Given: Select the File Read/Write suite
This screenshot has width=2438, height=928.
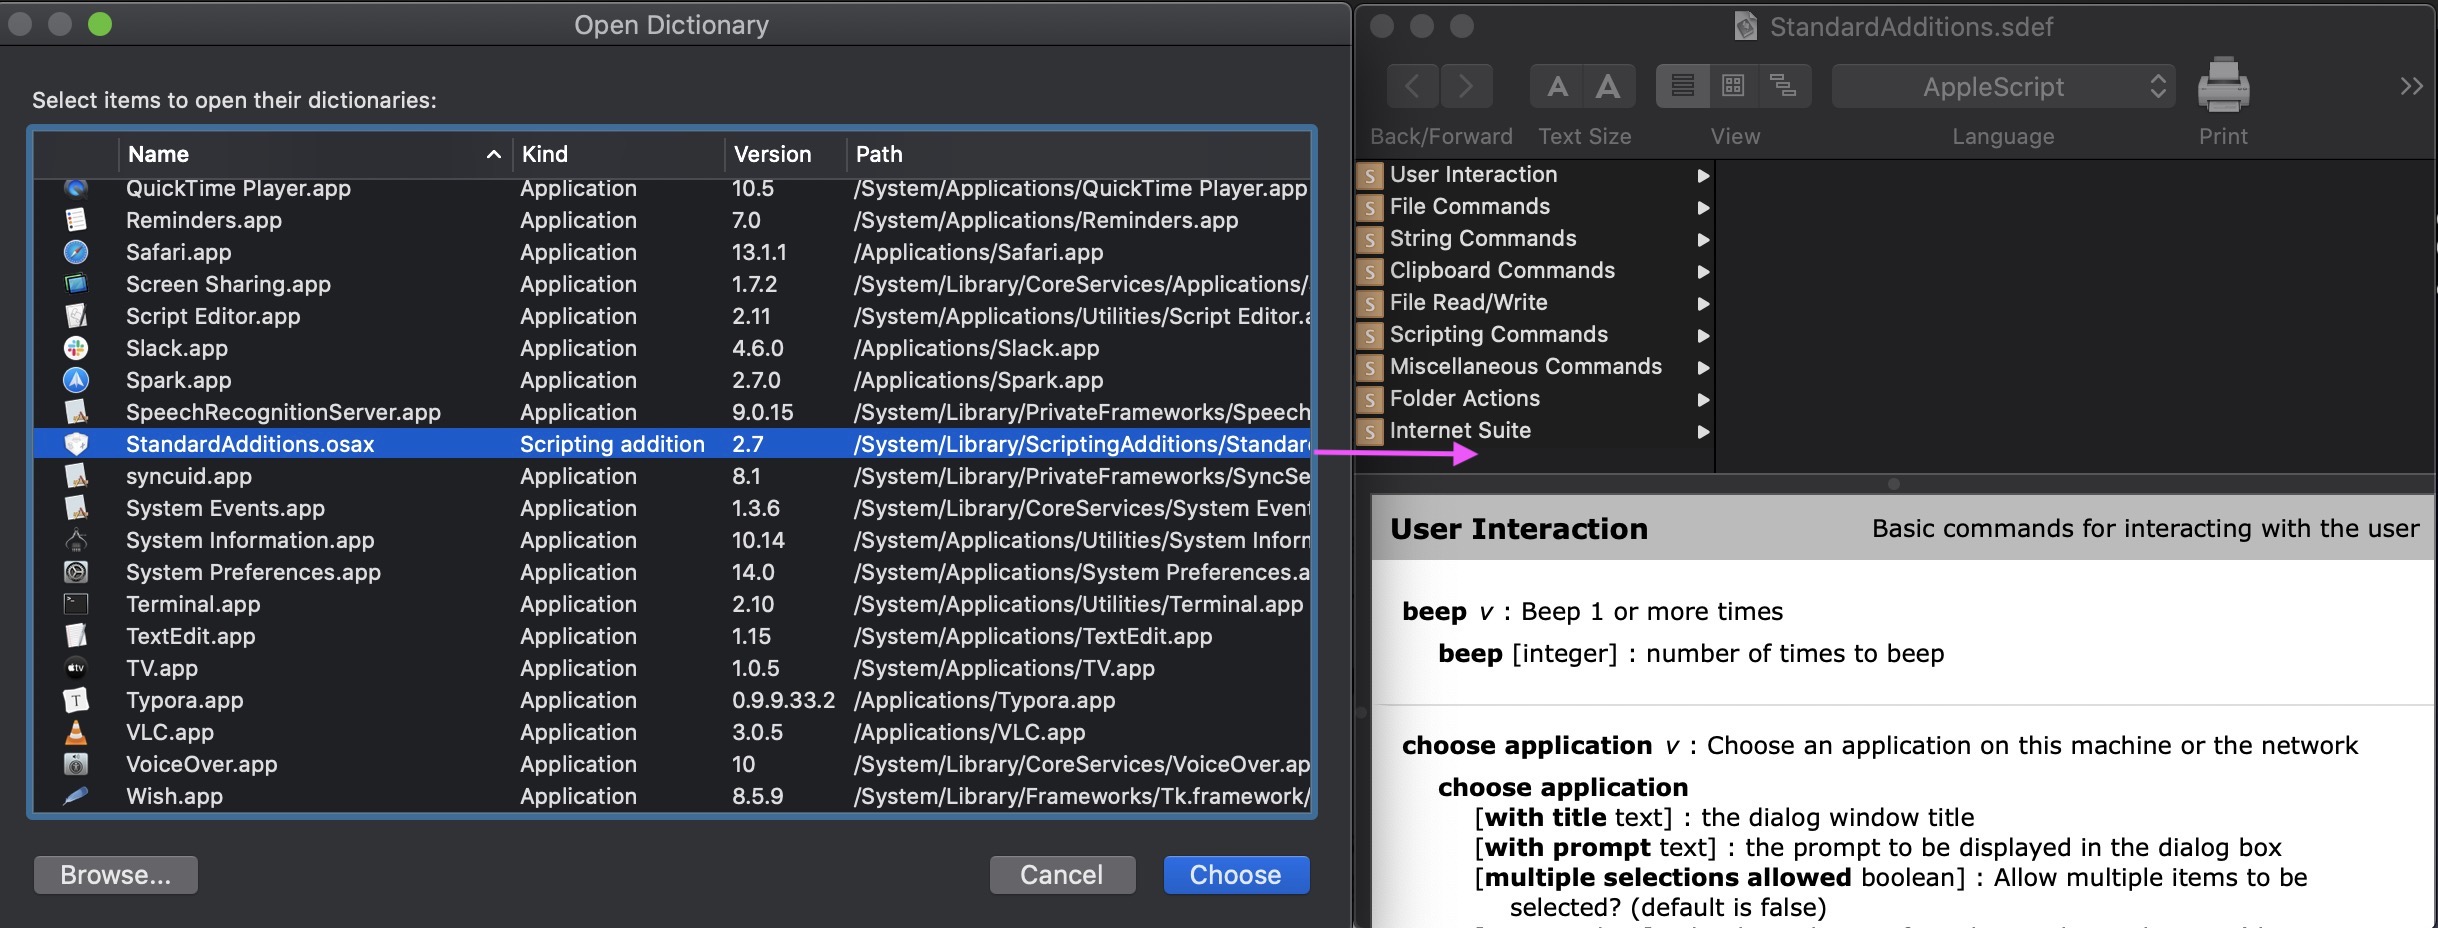Looking at the screenshot, I should [1468, 303].
